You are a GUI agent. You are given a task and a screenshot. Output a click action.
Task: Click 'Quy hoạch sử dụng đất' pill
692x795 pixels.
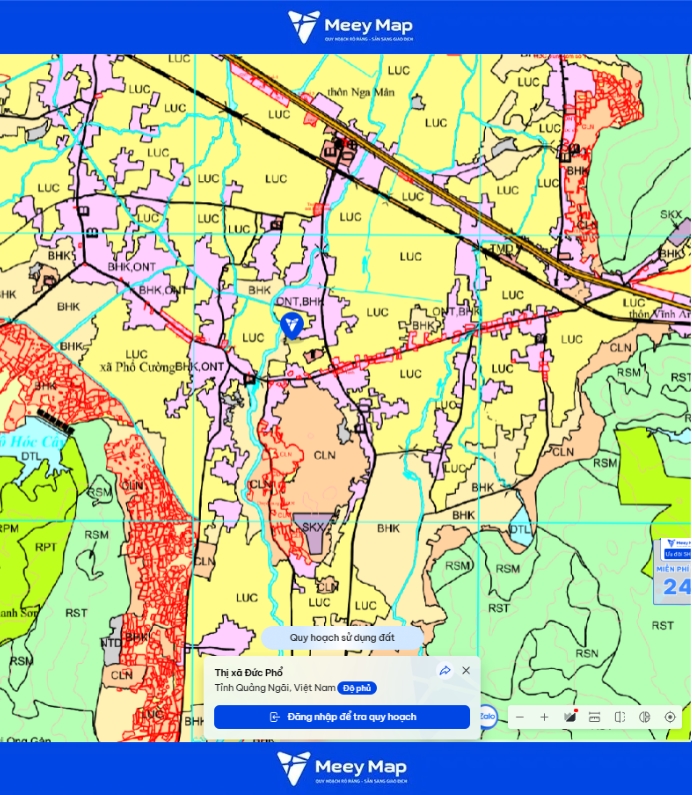(x=342, y=637)
